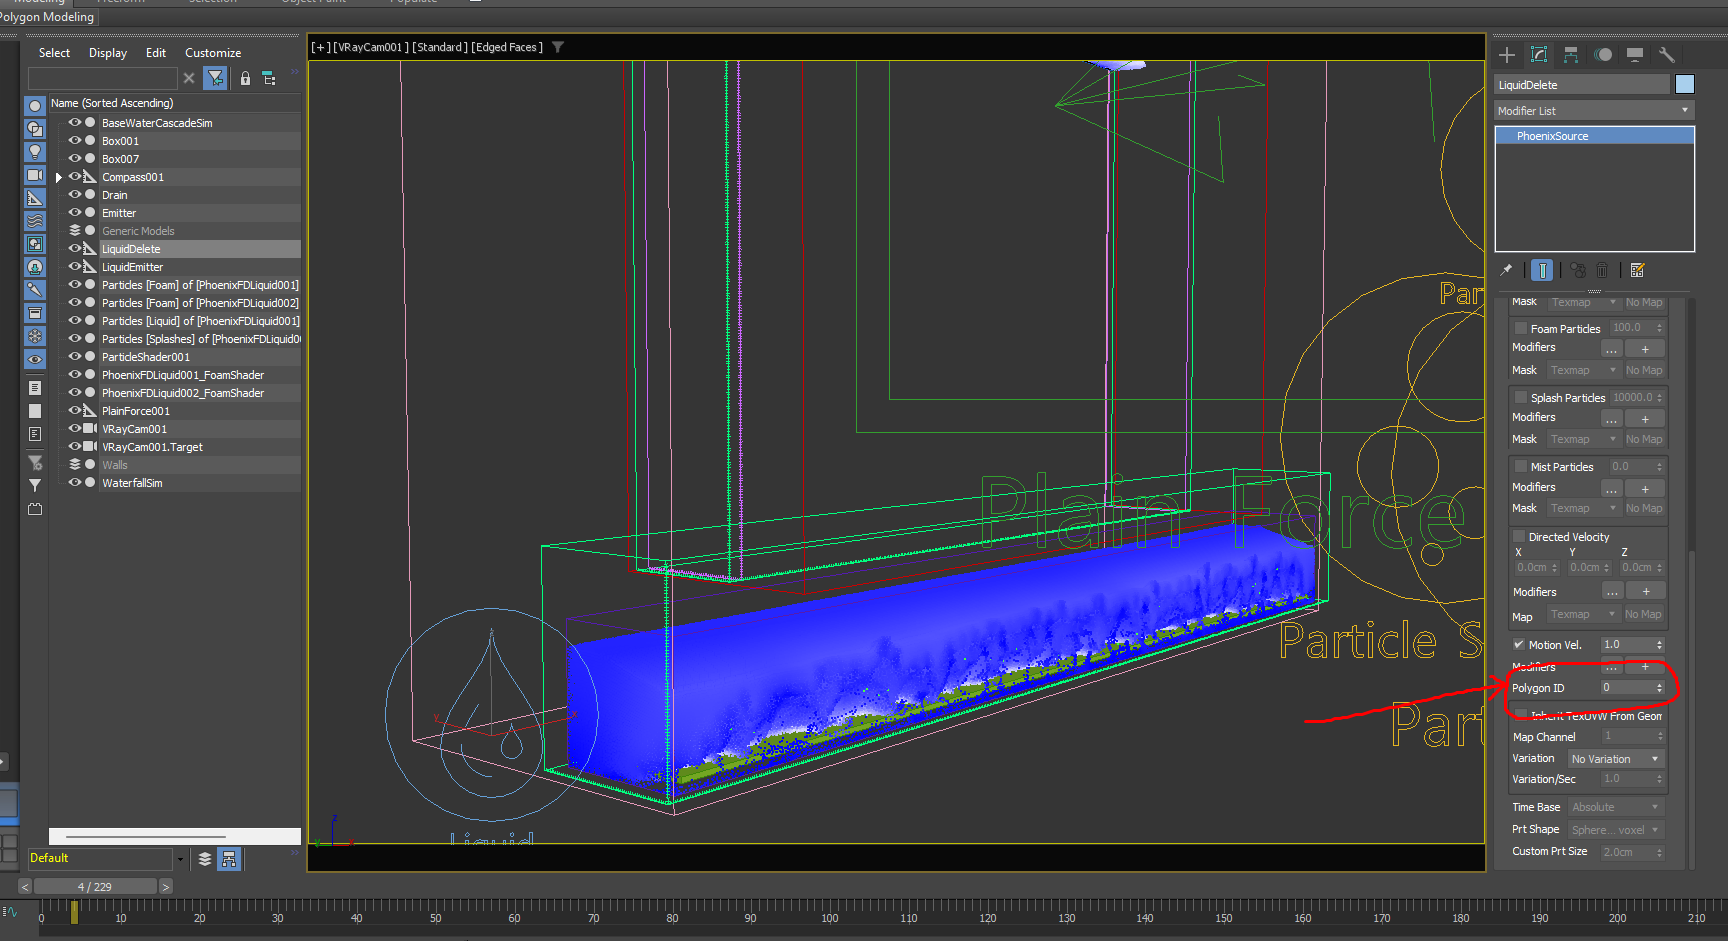Open the Select menu in Scene Explorer
This screenshot has width=1728, height=941.
(x=54, y=53)
